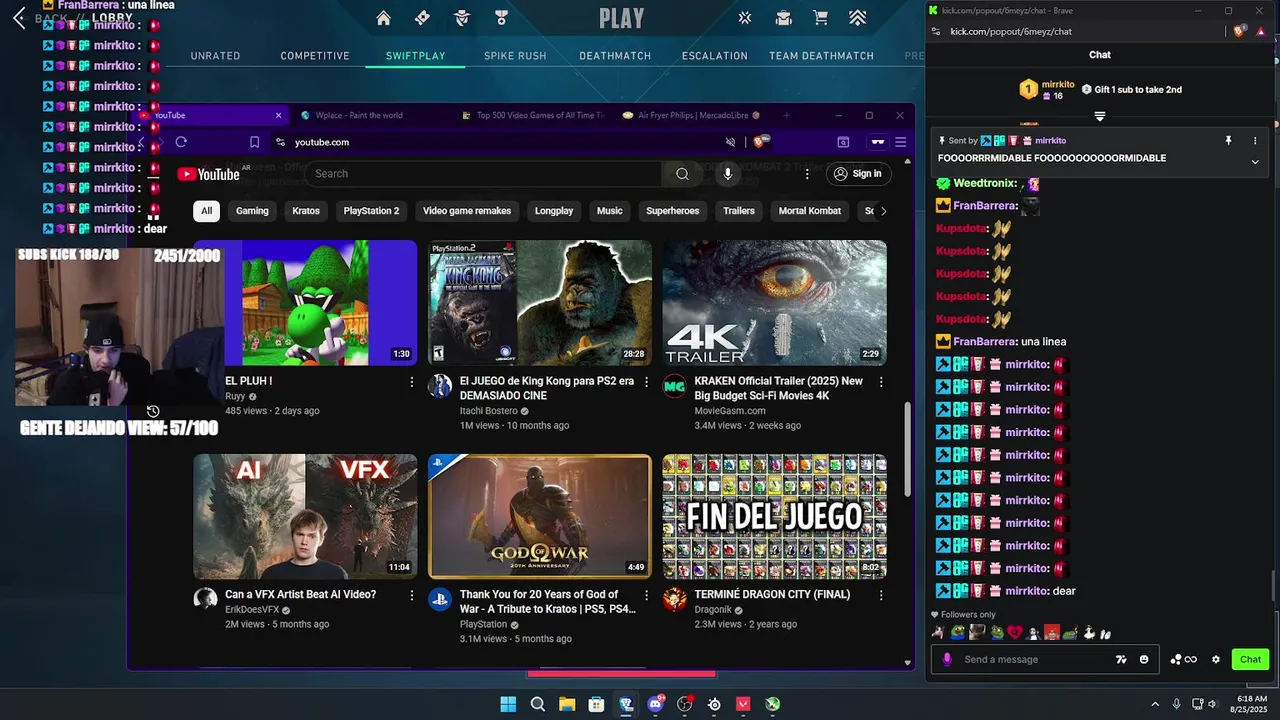The width and height of the screenshot is (1280, 720).
Task: Click the Kick chat scrollbar
Action: (1273, 586)
